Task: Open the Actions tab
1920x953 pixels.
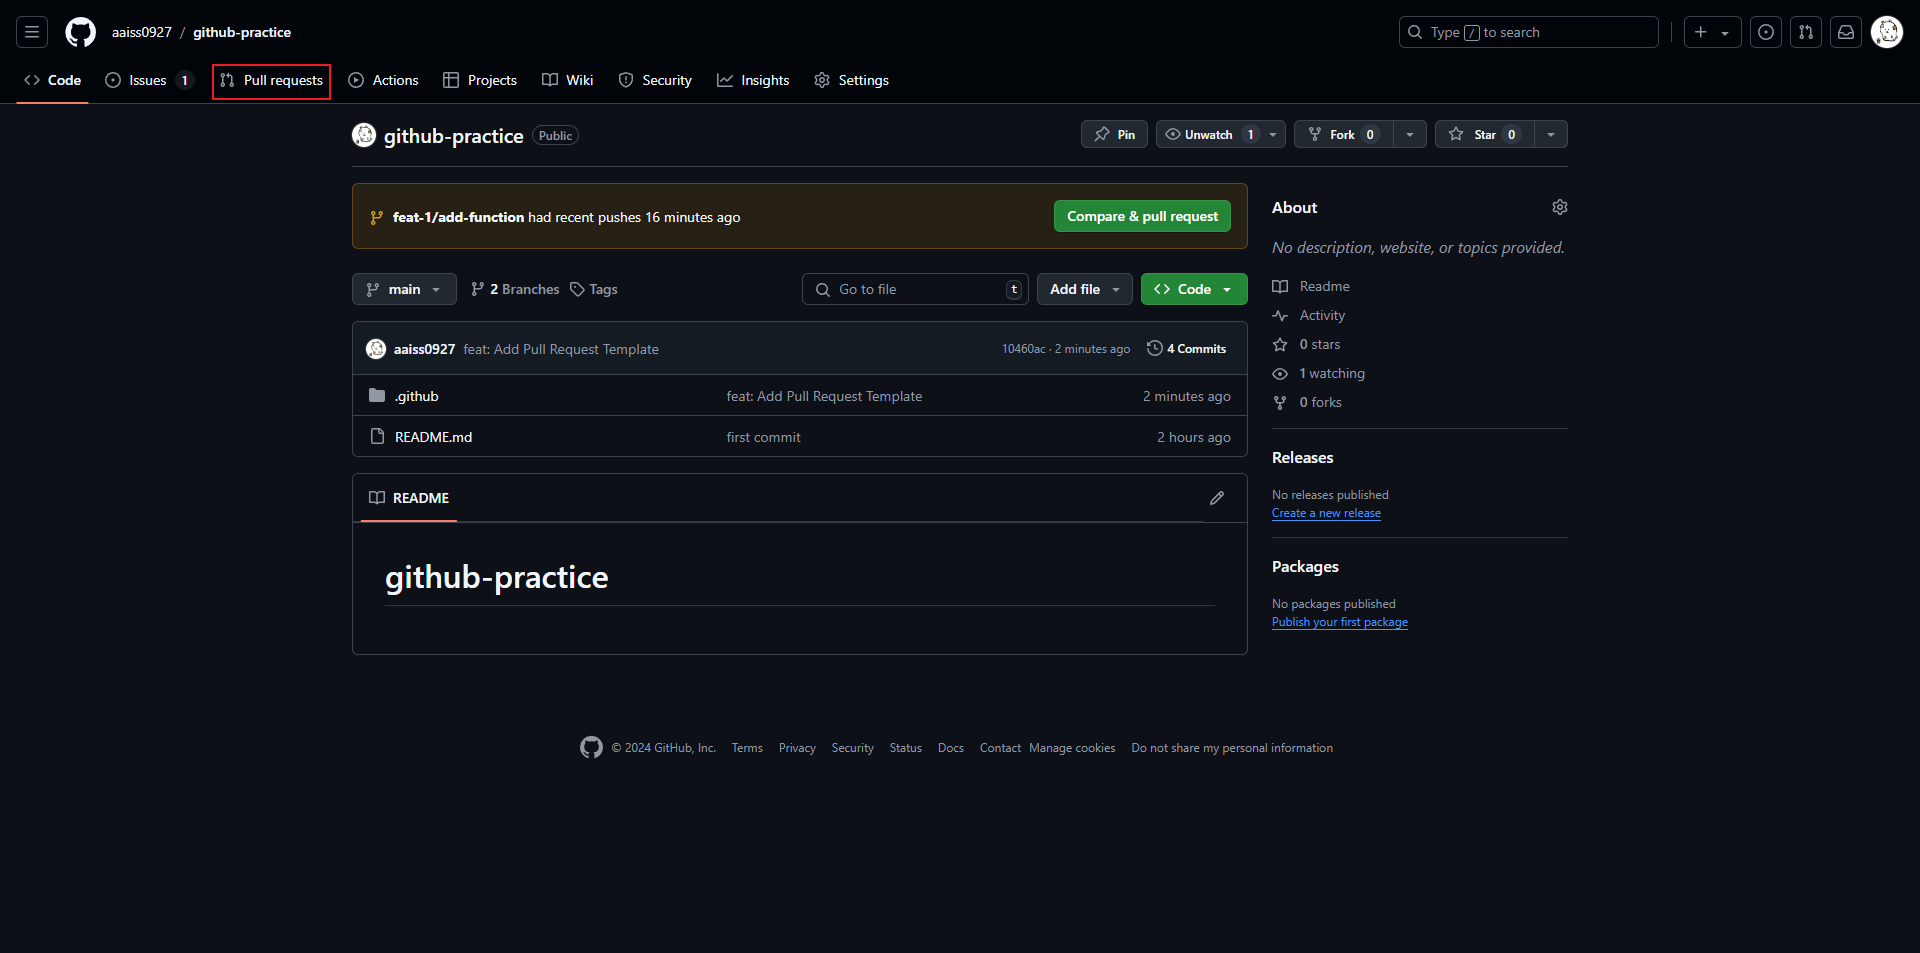Action: 384,80
